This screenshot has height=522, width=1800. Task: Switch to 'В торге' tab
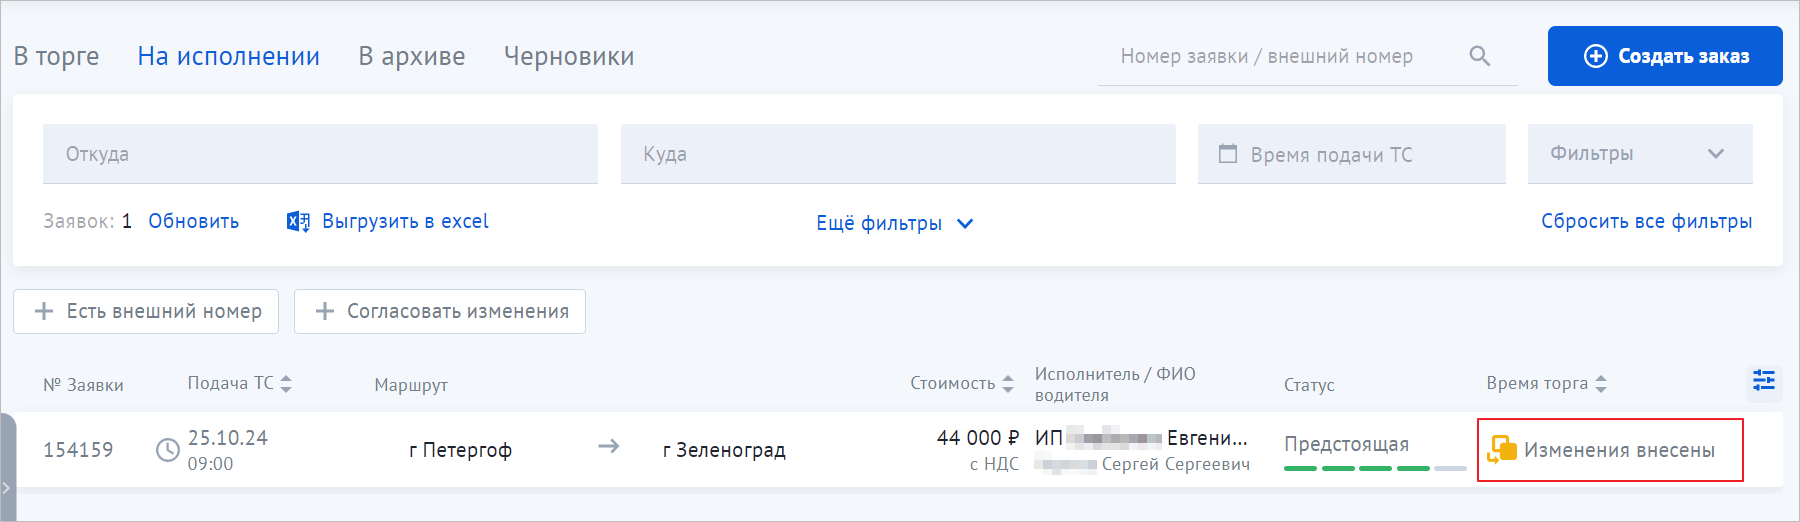pos(57,56)
